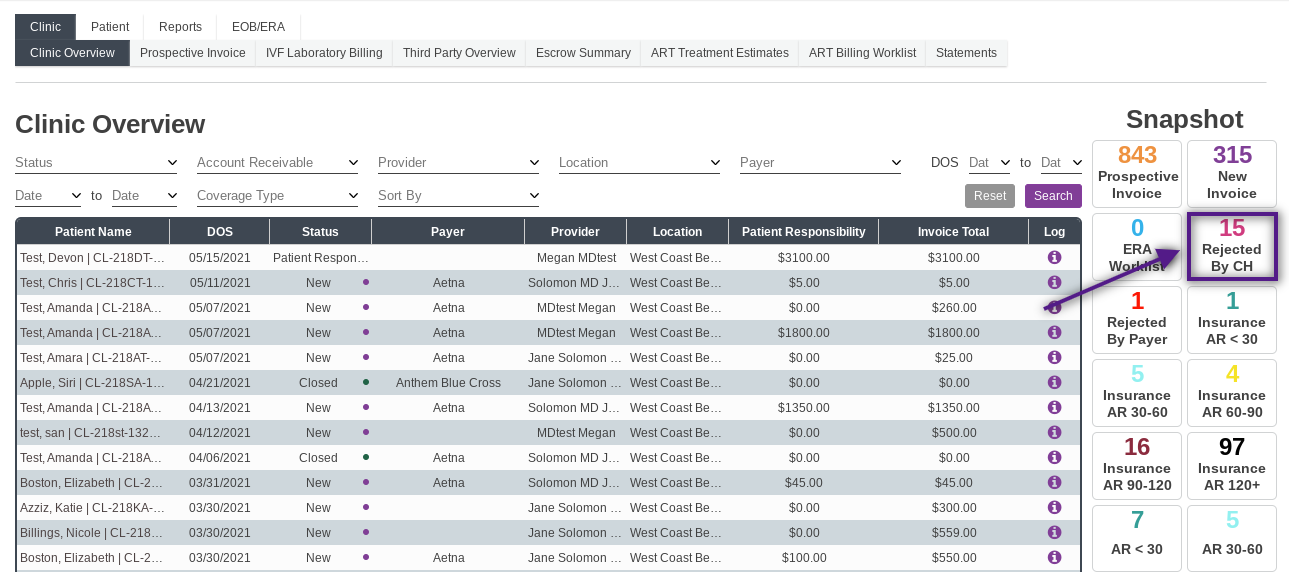Image resolution: width=1289 pixels, height=572 pixels.
Task: Expand the Status filter dropdown
Action: 96,163
